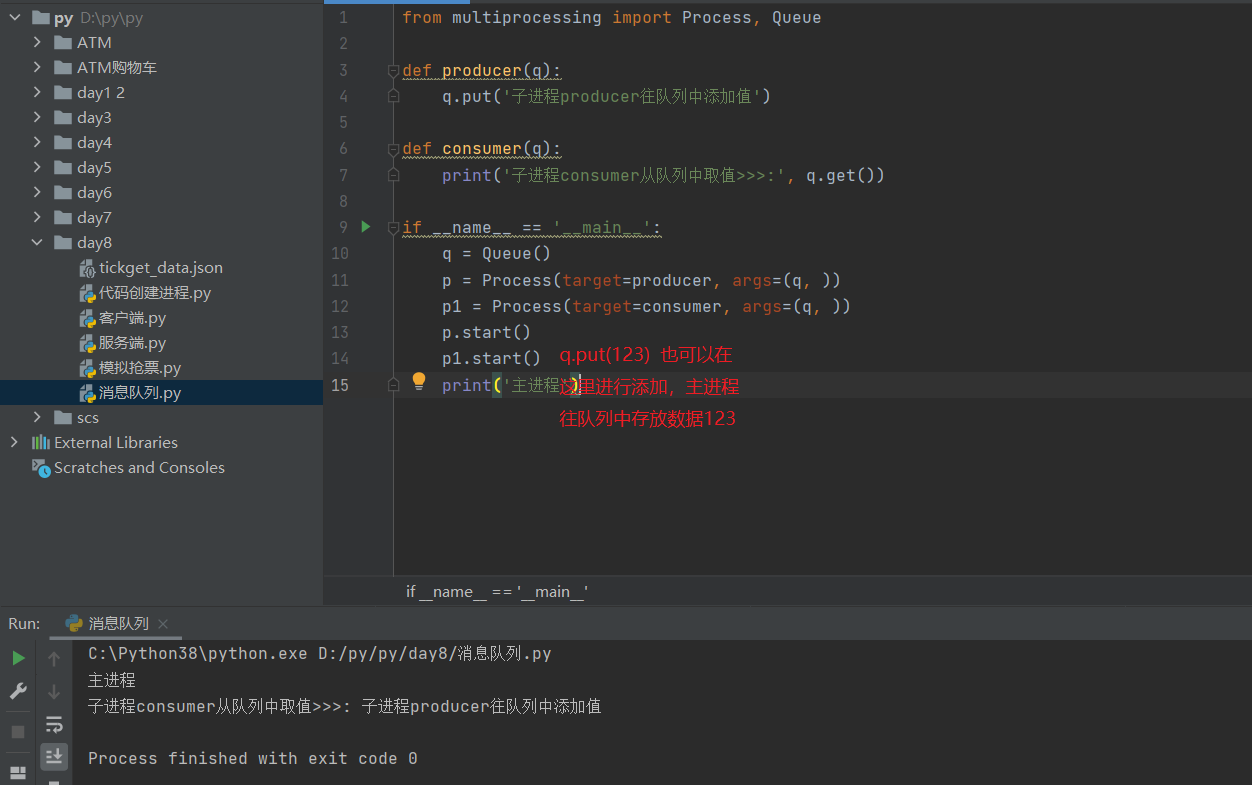Click the Stop process square icon
Screen dimensions: 1252x785
coord(18,732)
